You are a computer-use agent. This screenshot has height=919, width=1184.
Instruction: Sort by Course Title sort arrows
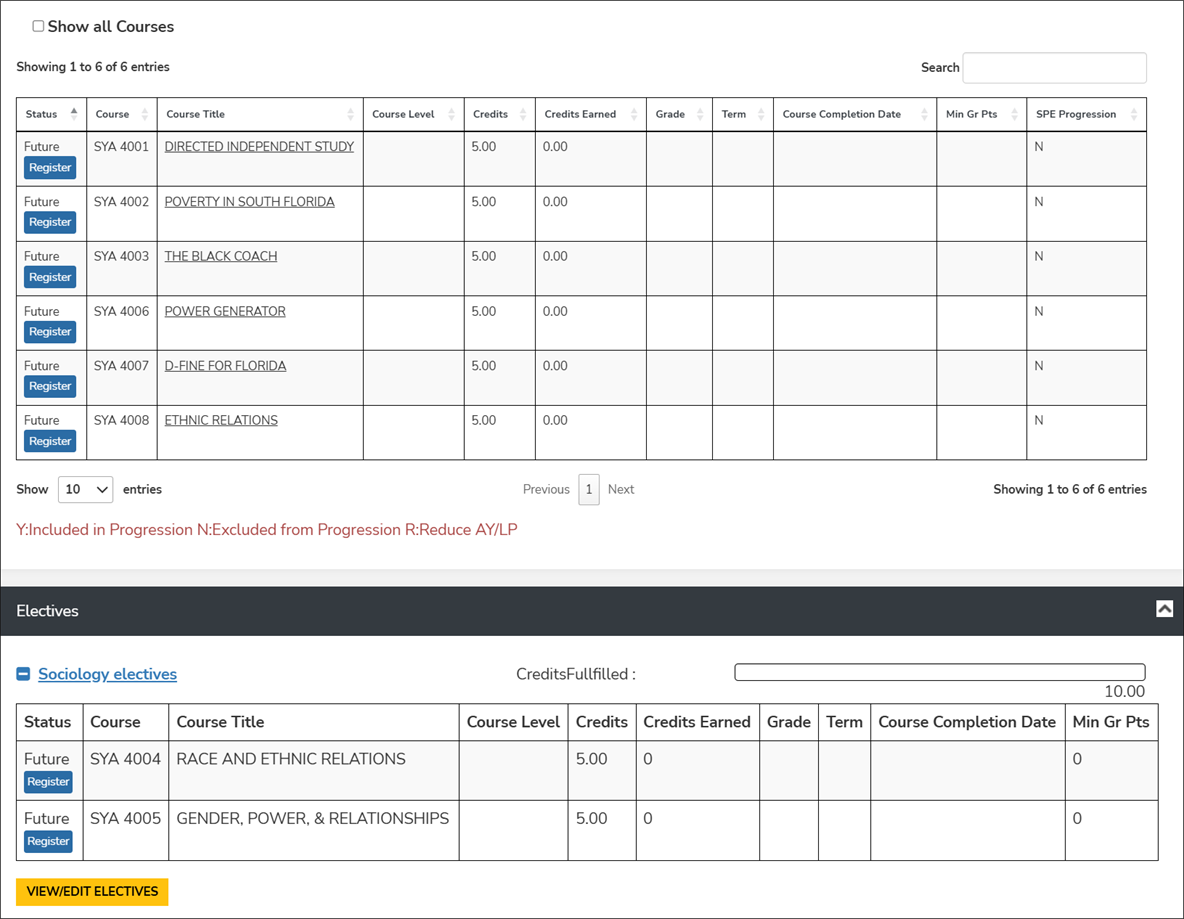[x=350, y=114]
